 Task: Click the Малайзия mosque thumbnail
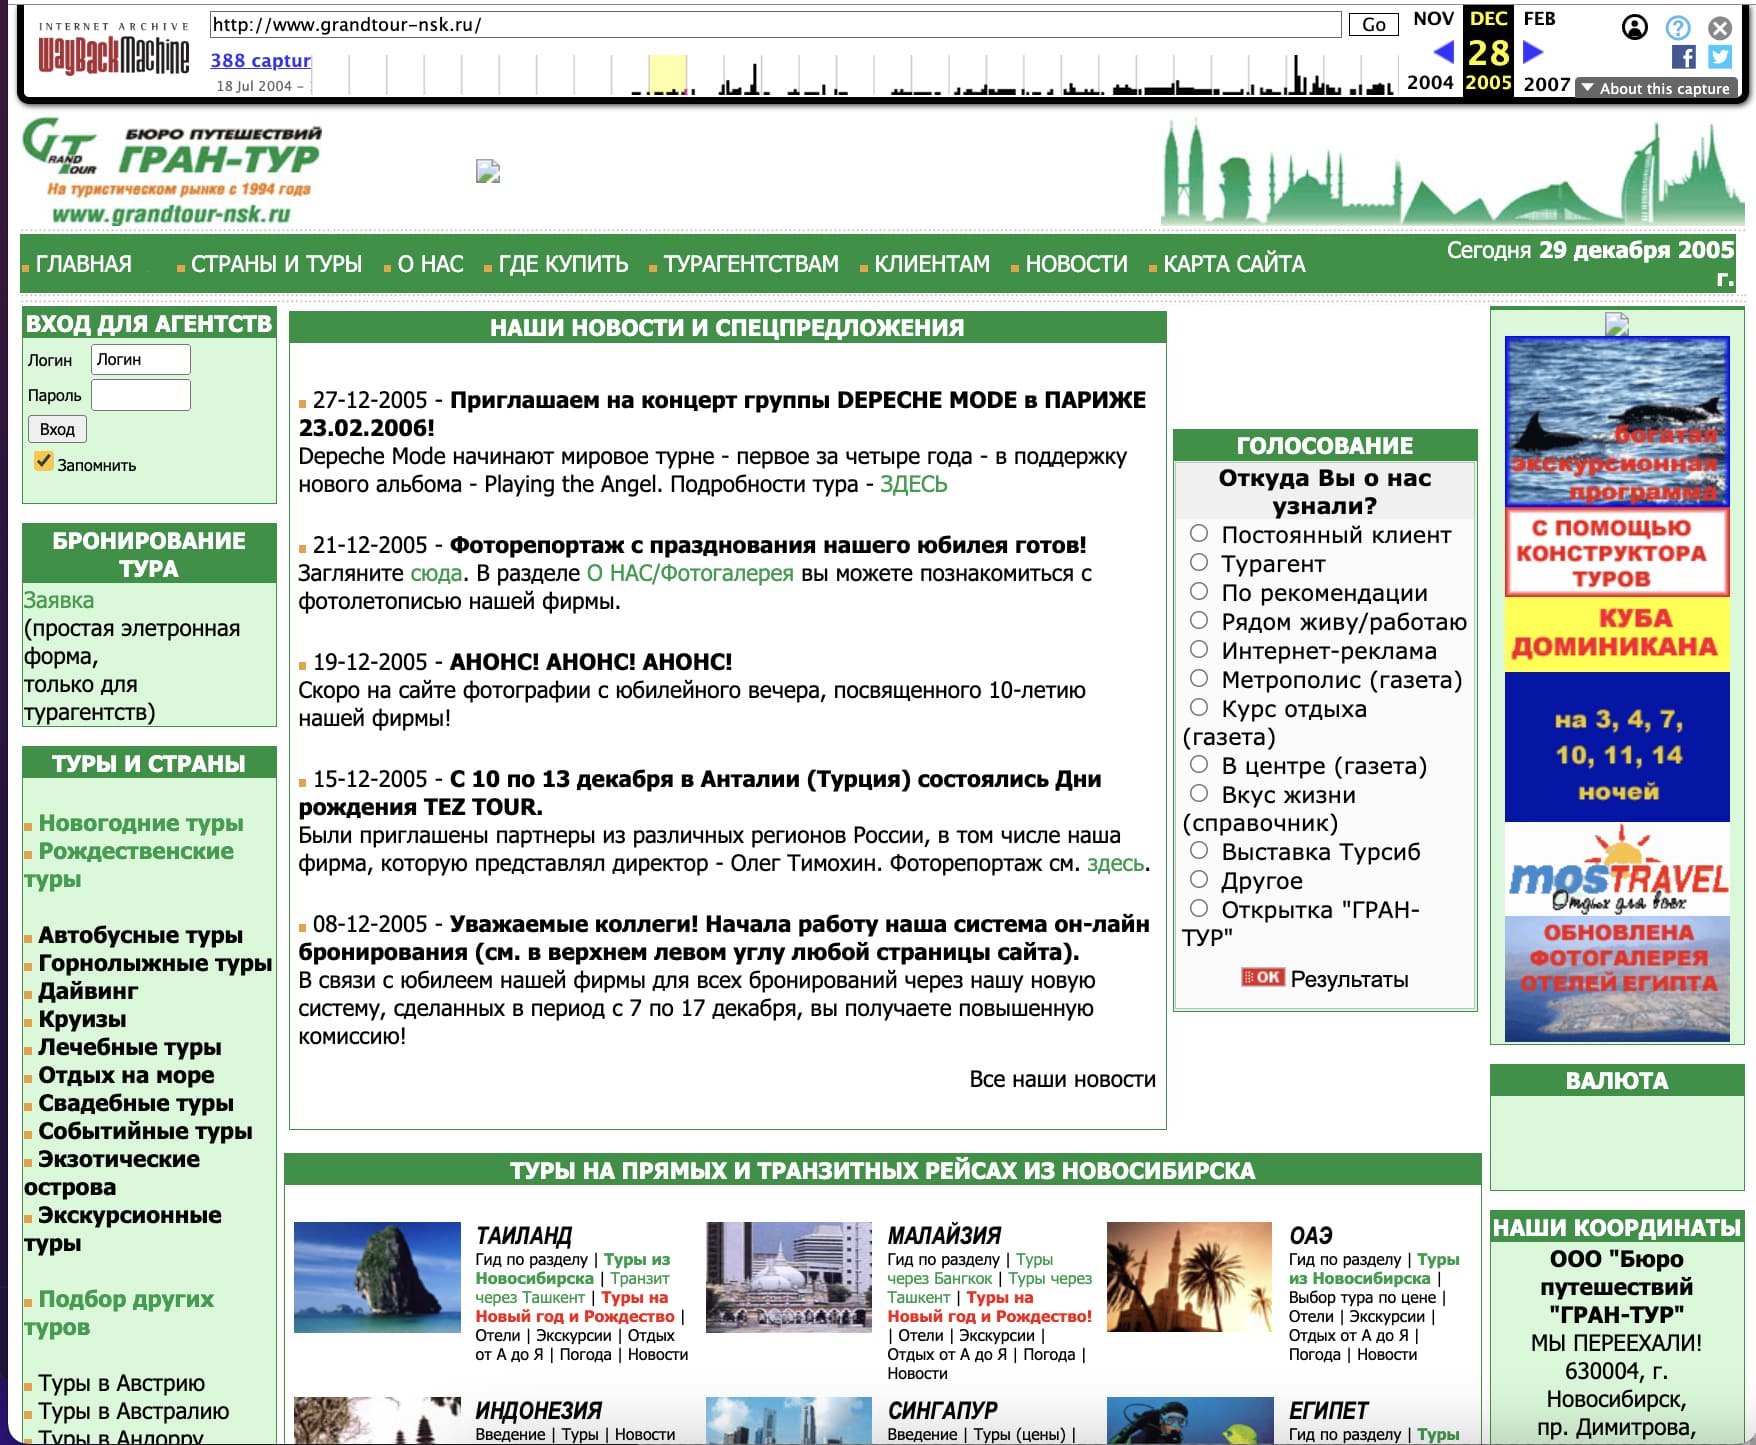[789, 1277]
